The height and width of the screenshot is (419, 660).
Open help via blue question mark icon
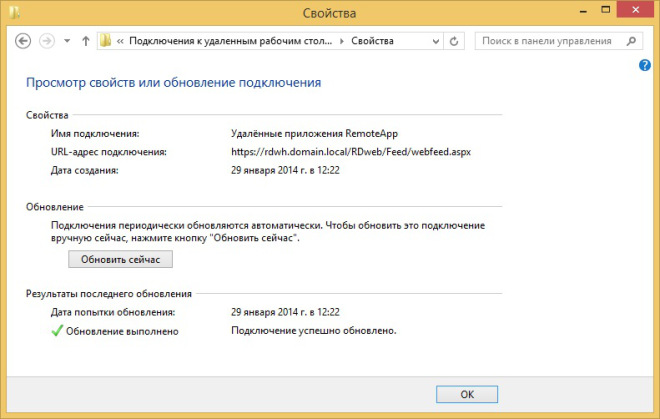click(645, 66)
